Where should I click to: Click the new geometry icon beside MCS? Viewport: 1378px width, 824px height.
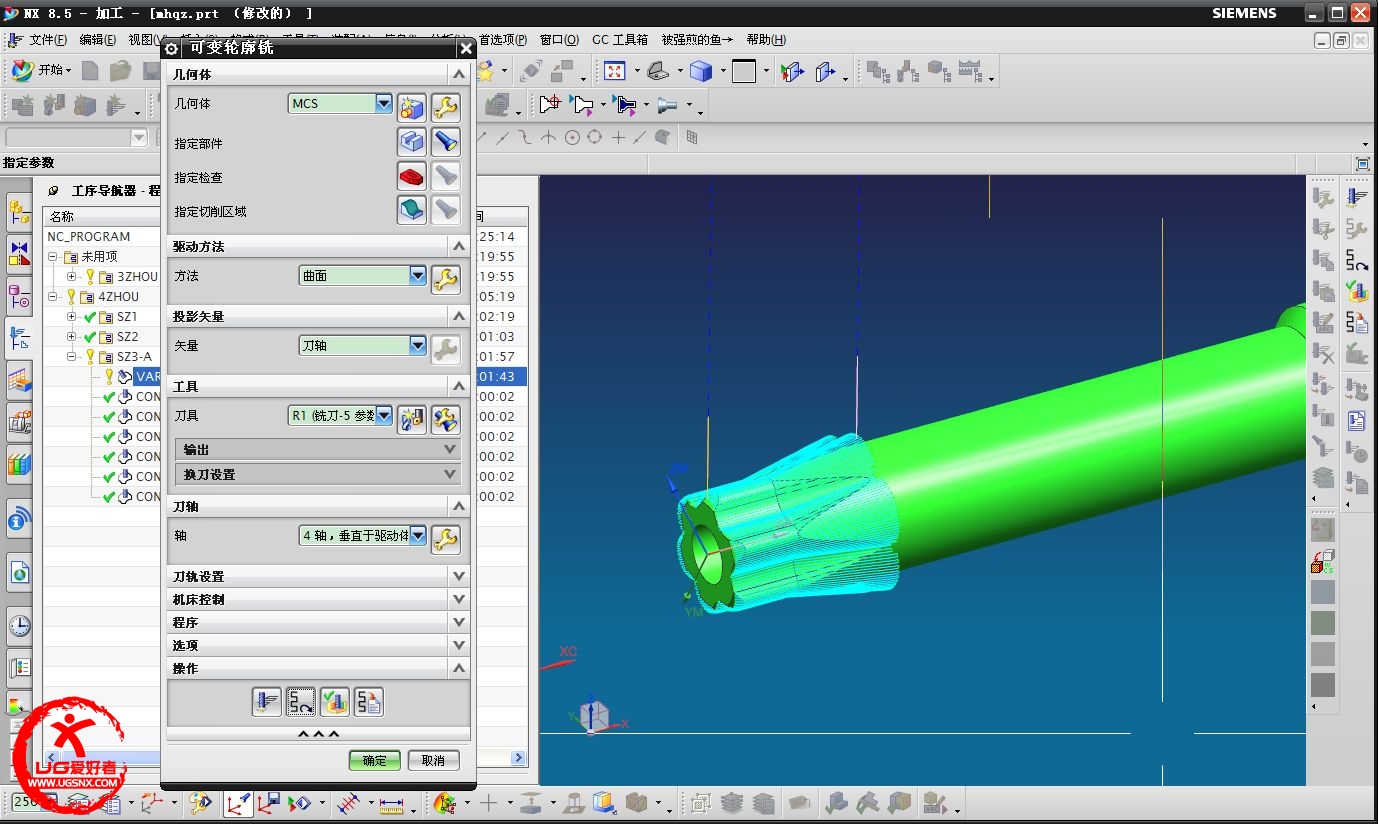411,107
